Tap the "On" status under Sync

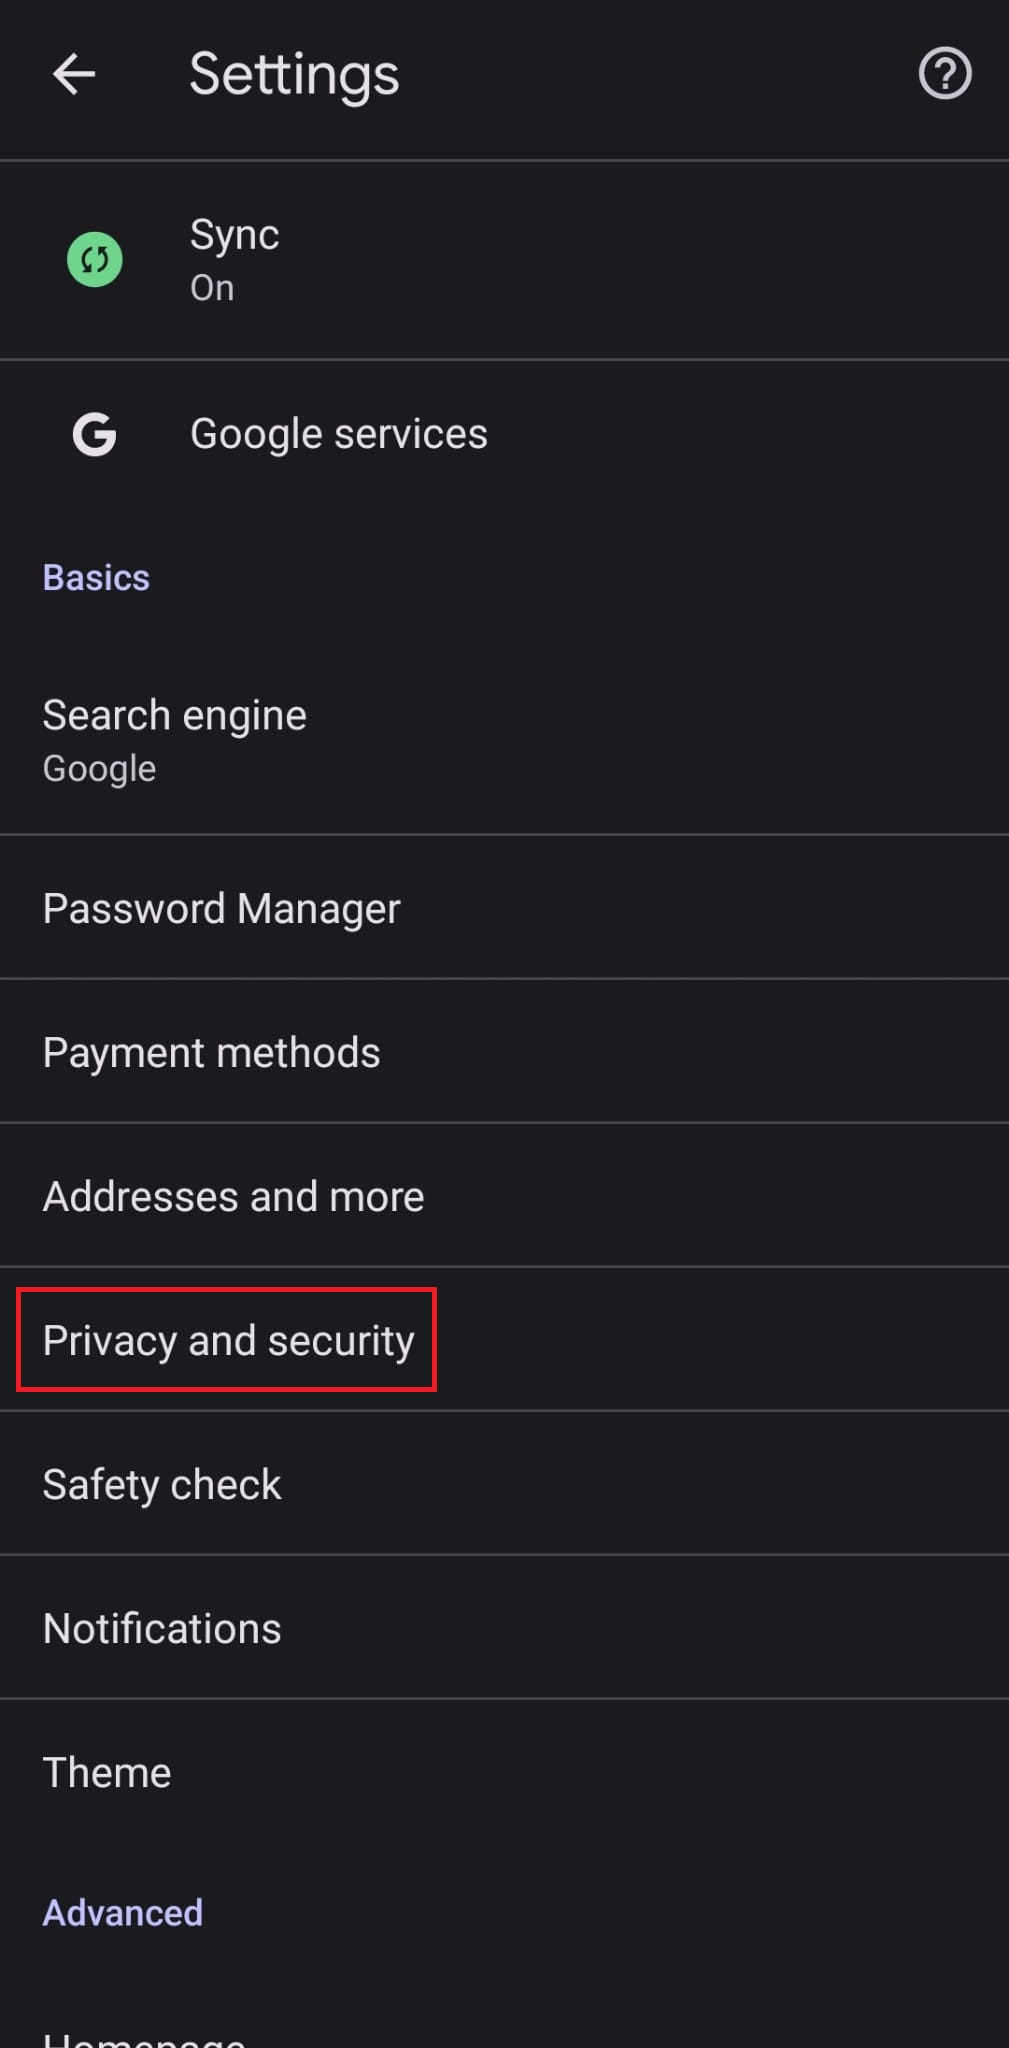(212, 288)
